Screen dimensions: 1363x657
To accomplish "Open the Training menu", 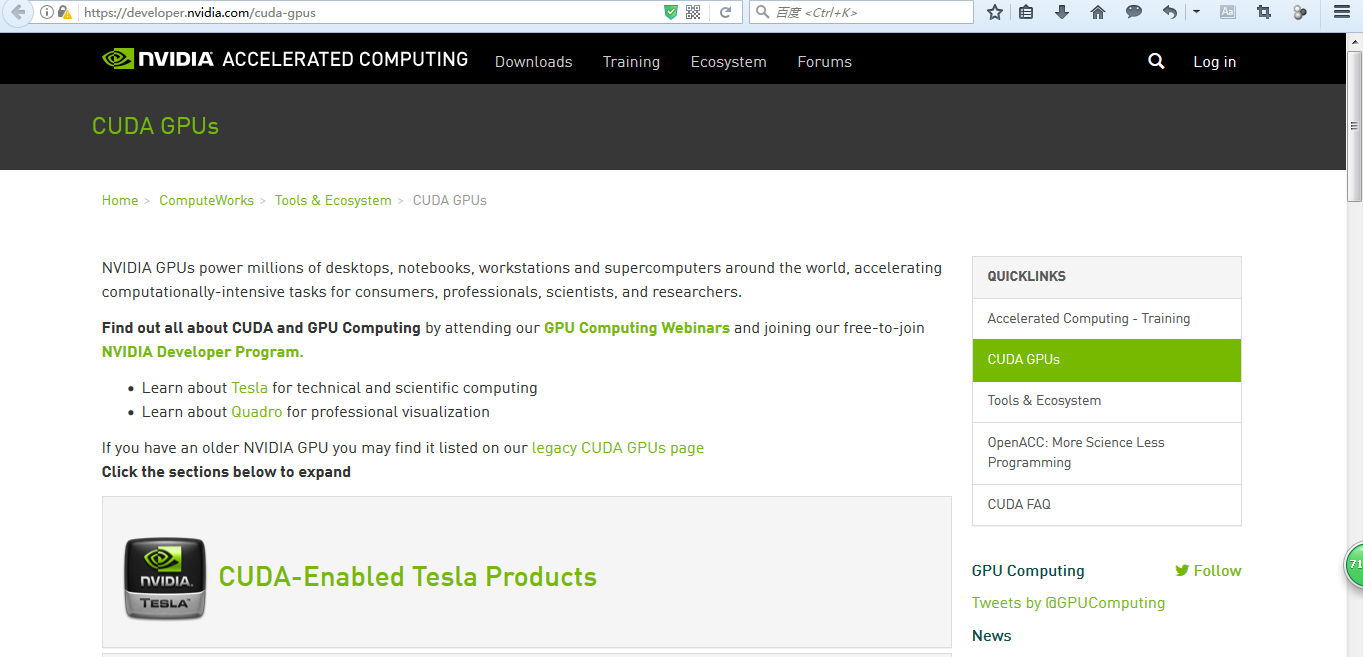I will pos(631,62).
